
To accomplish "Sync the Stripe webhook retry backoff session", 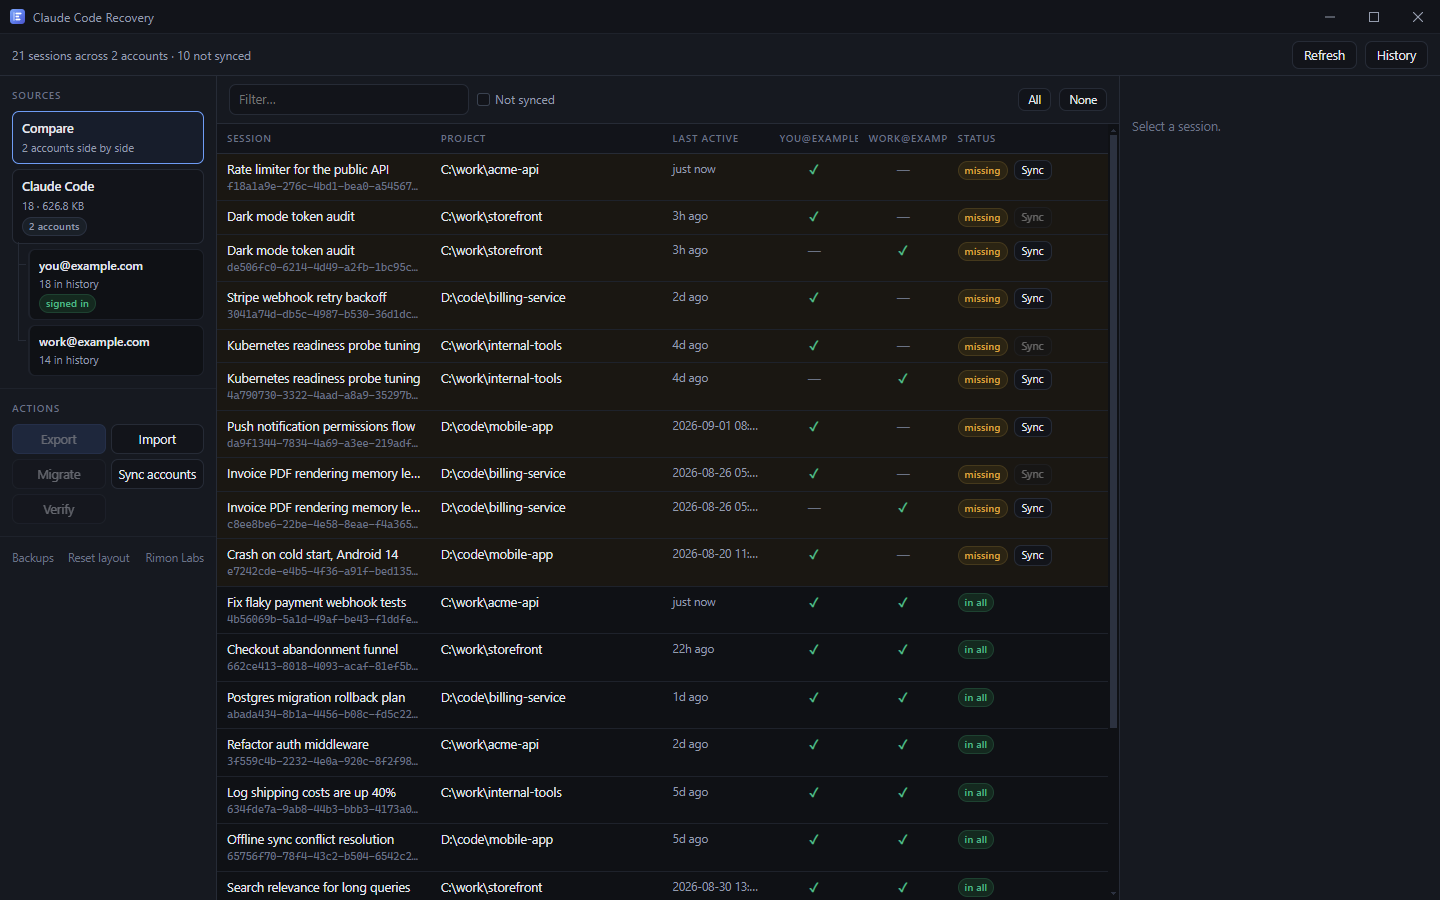I will pos(1033,299).
